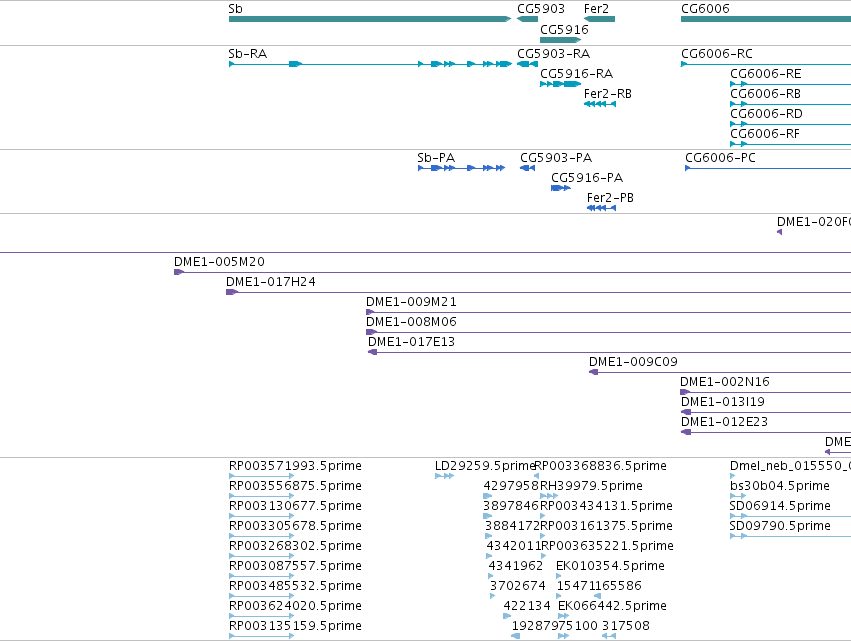Select the Fer2-RB transcript
Screen dimensions: 851x641
pyautogui.click(x=600, y=104)
